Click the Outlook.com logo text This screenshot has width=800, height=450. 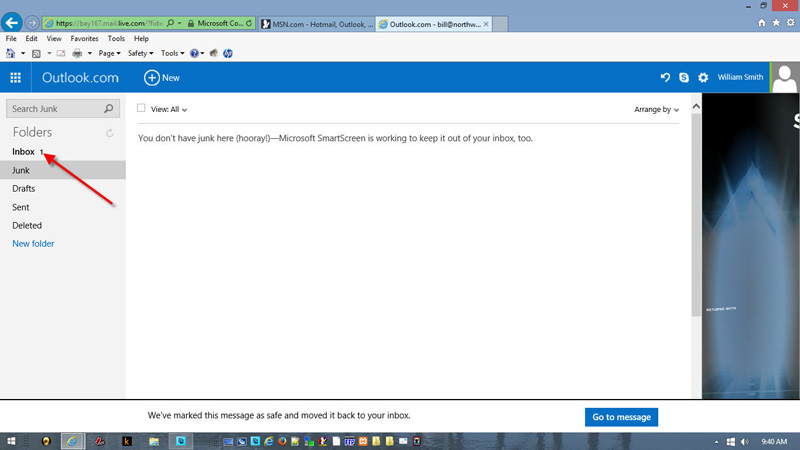tap(80, 78)
